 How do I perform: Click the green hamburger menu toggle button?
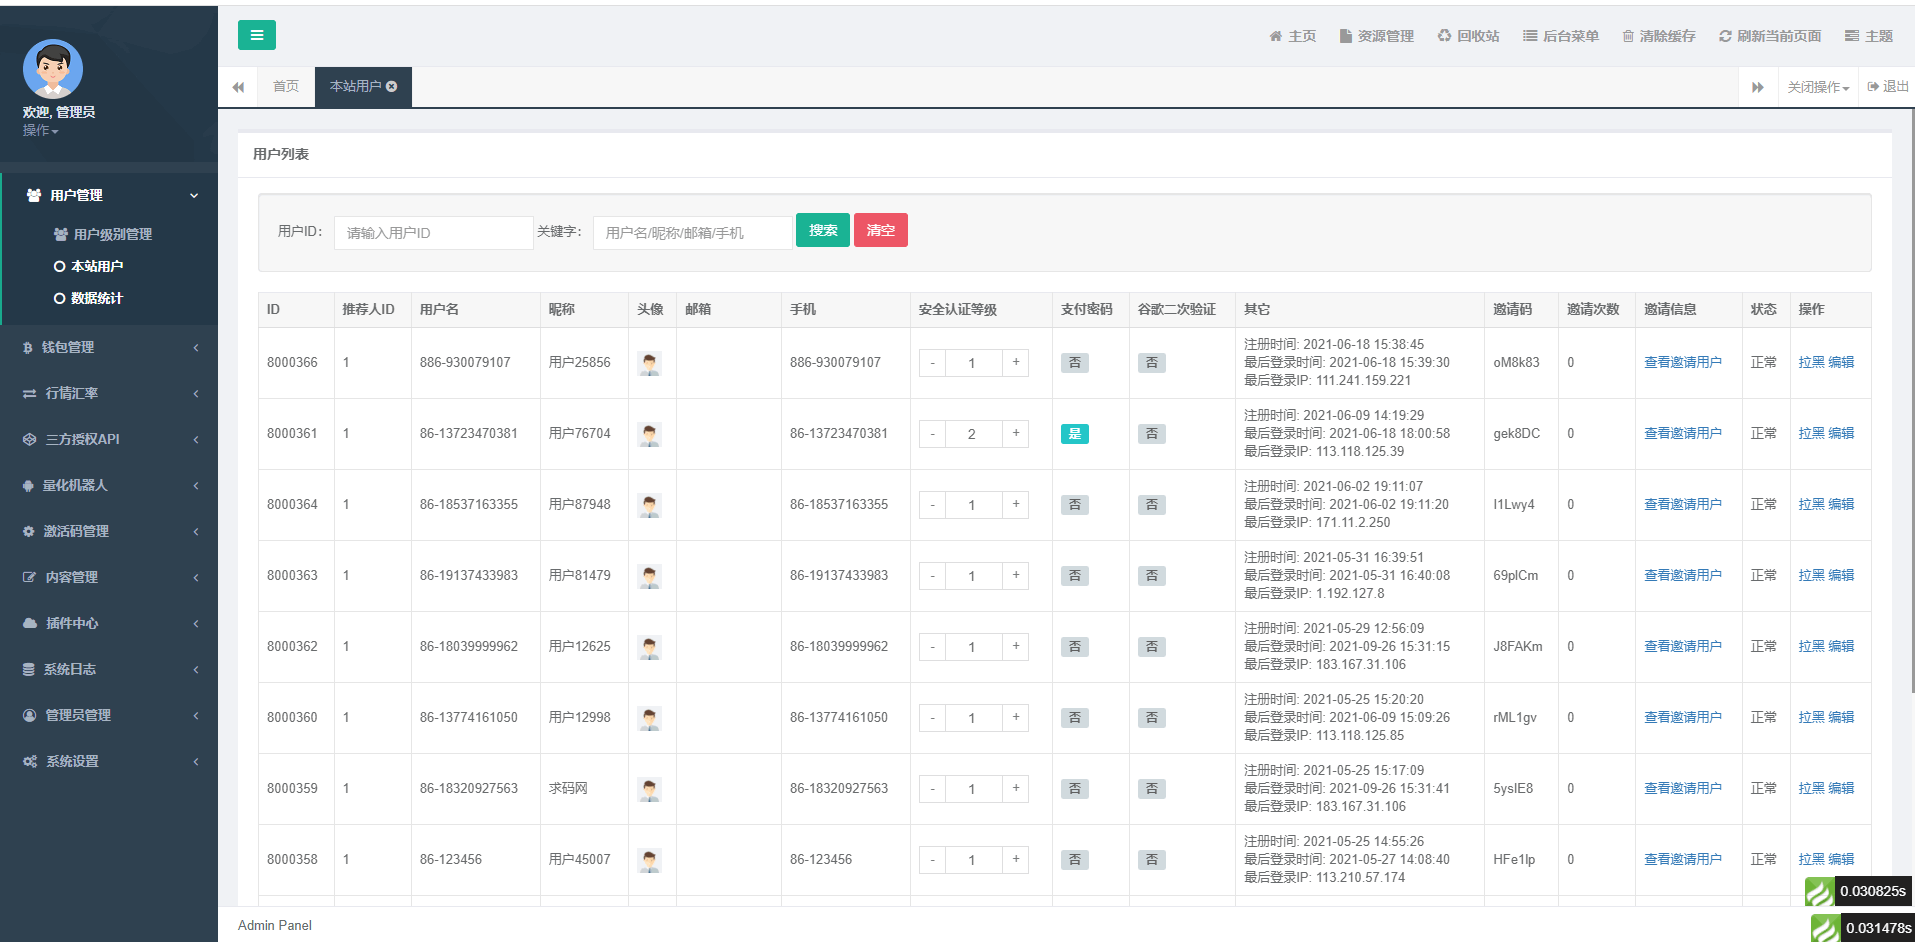pyautogui.click(x=256, y=35)
